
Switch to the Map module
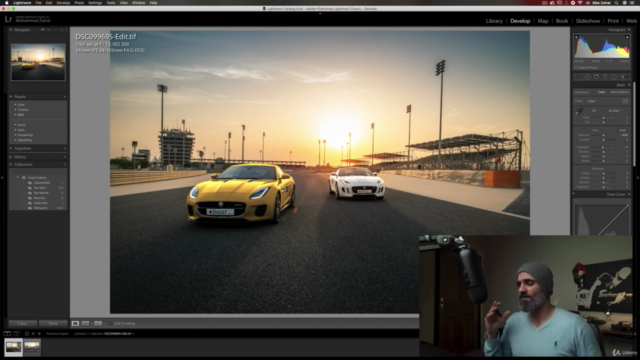(x=543, y=21)
